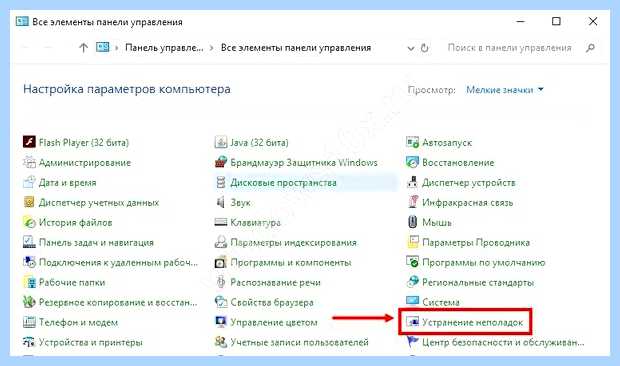Expand the address bar history chevron
620x366 pixels.
pyautogui.click(x=411, y=48)
